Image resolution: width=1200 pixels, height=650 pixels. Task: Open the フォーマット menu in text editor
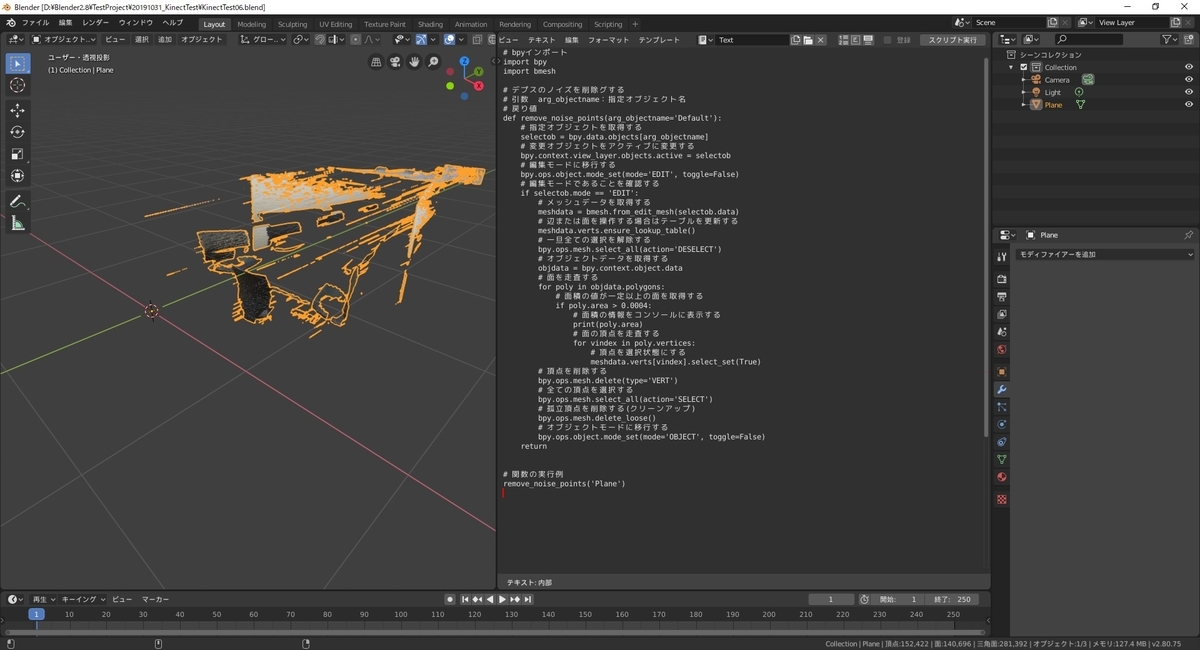pyautogui.click(x=609, y=40)
